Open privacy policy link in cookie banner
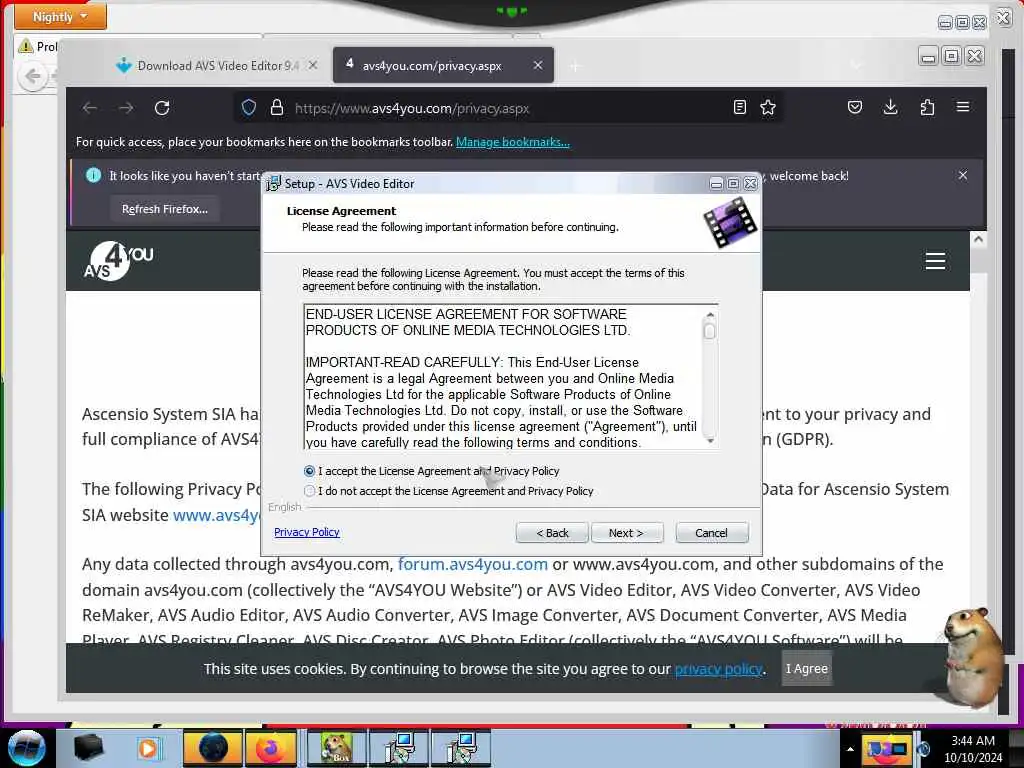 (718, 669)
